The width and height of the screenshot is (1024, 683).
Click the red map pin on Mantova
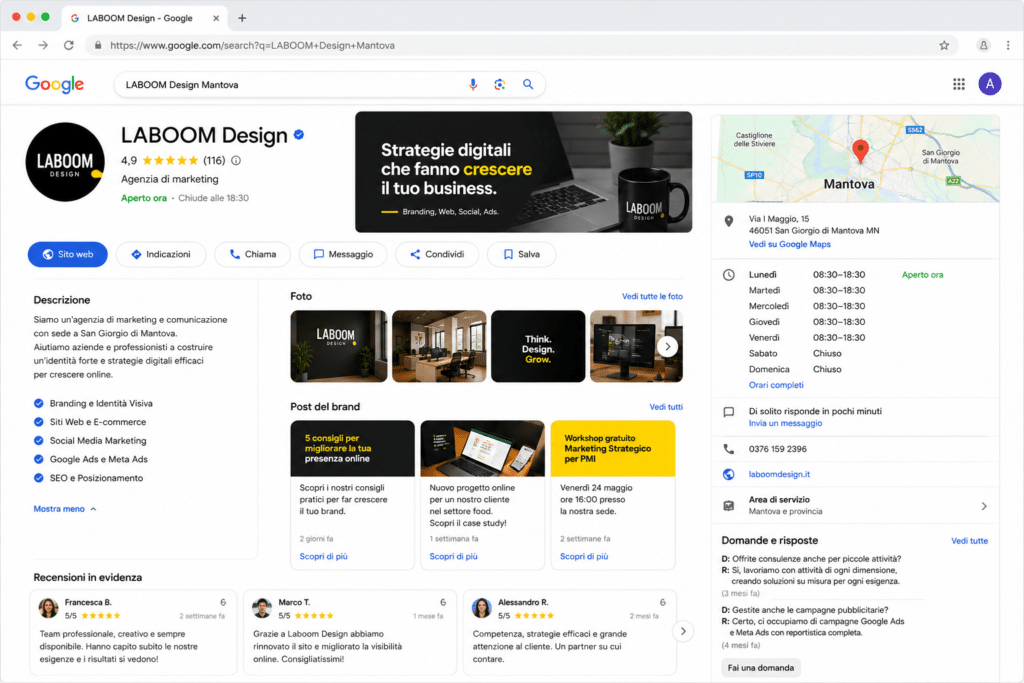[861, 151]
